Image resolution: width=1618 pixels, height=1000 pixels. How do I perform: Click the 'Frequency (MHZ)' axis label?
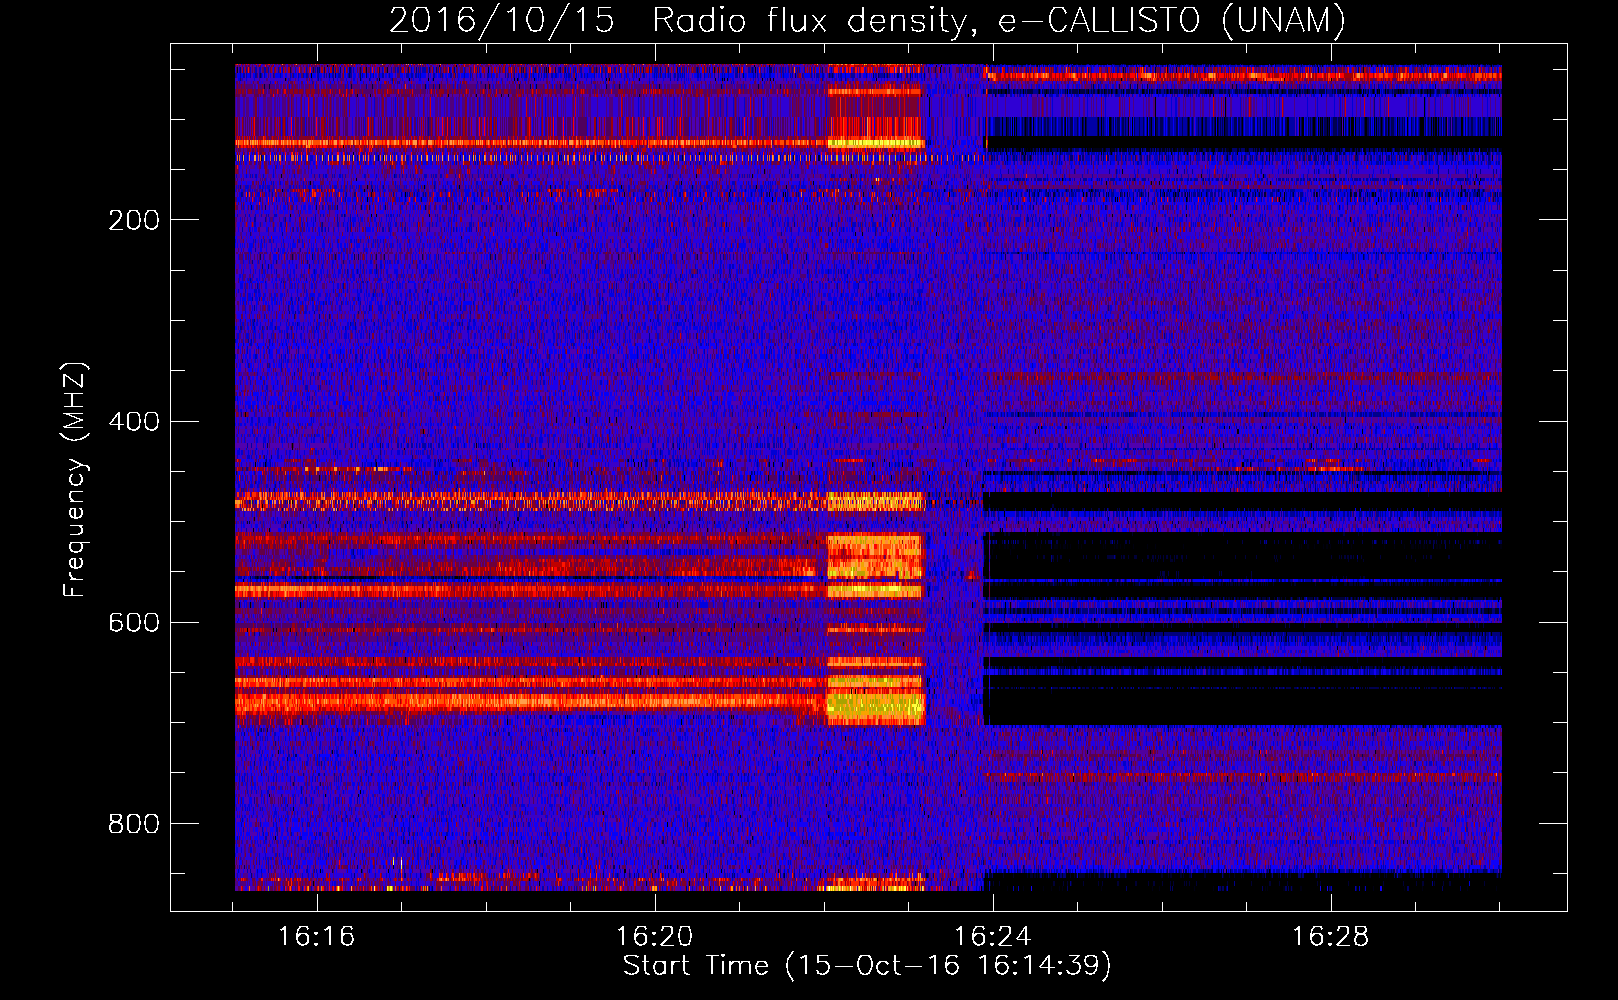(x=75, y=480)
